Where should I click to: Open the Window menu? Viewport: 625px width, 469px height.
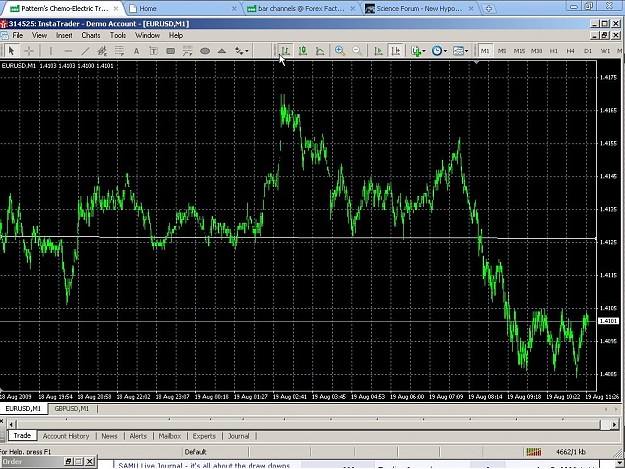147,35
